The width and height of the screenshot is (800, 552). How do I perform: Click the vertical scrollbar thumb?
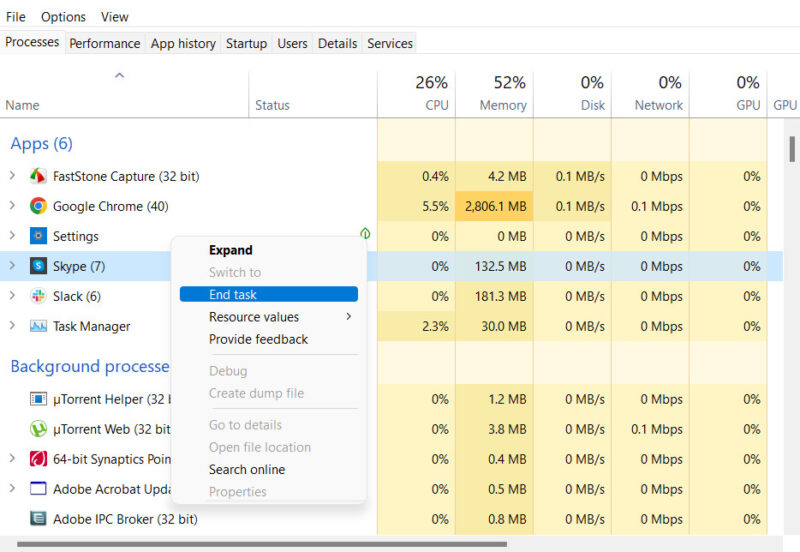pyautogui.click(x=792, y=149)
